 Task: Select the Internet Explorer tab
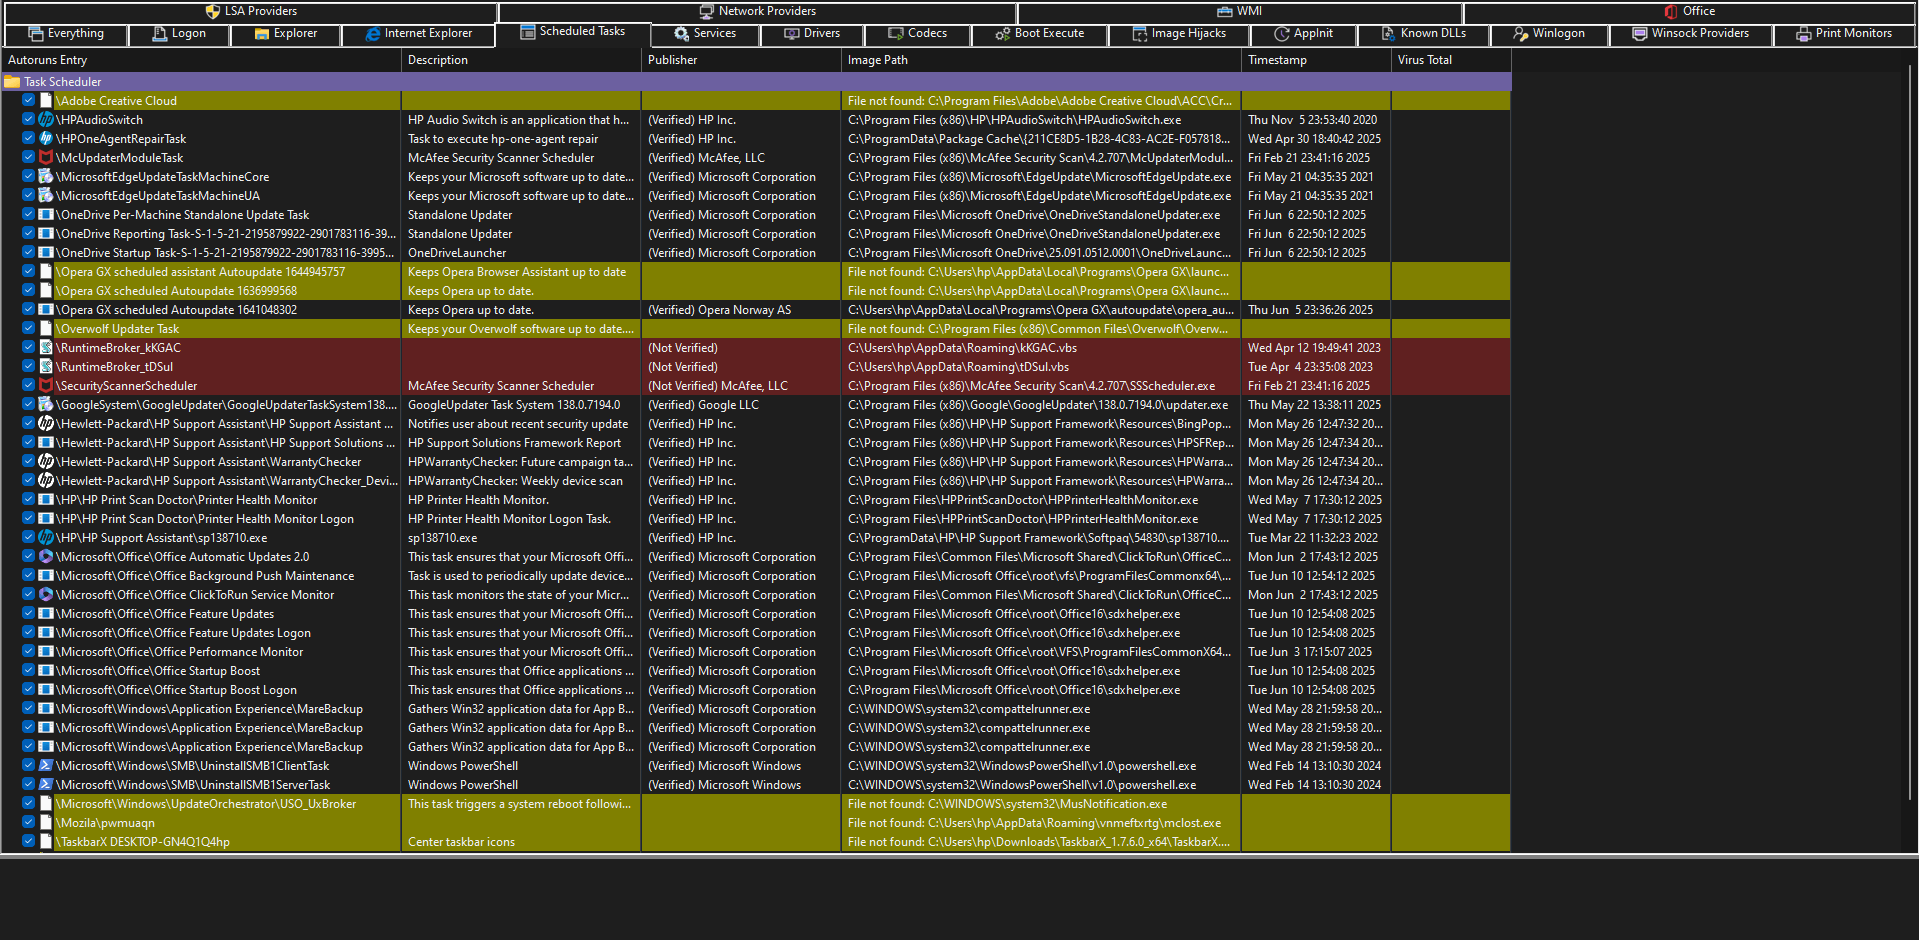(419, 34)
